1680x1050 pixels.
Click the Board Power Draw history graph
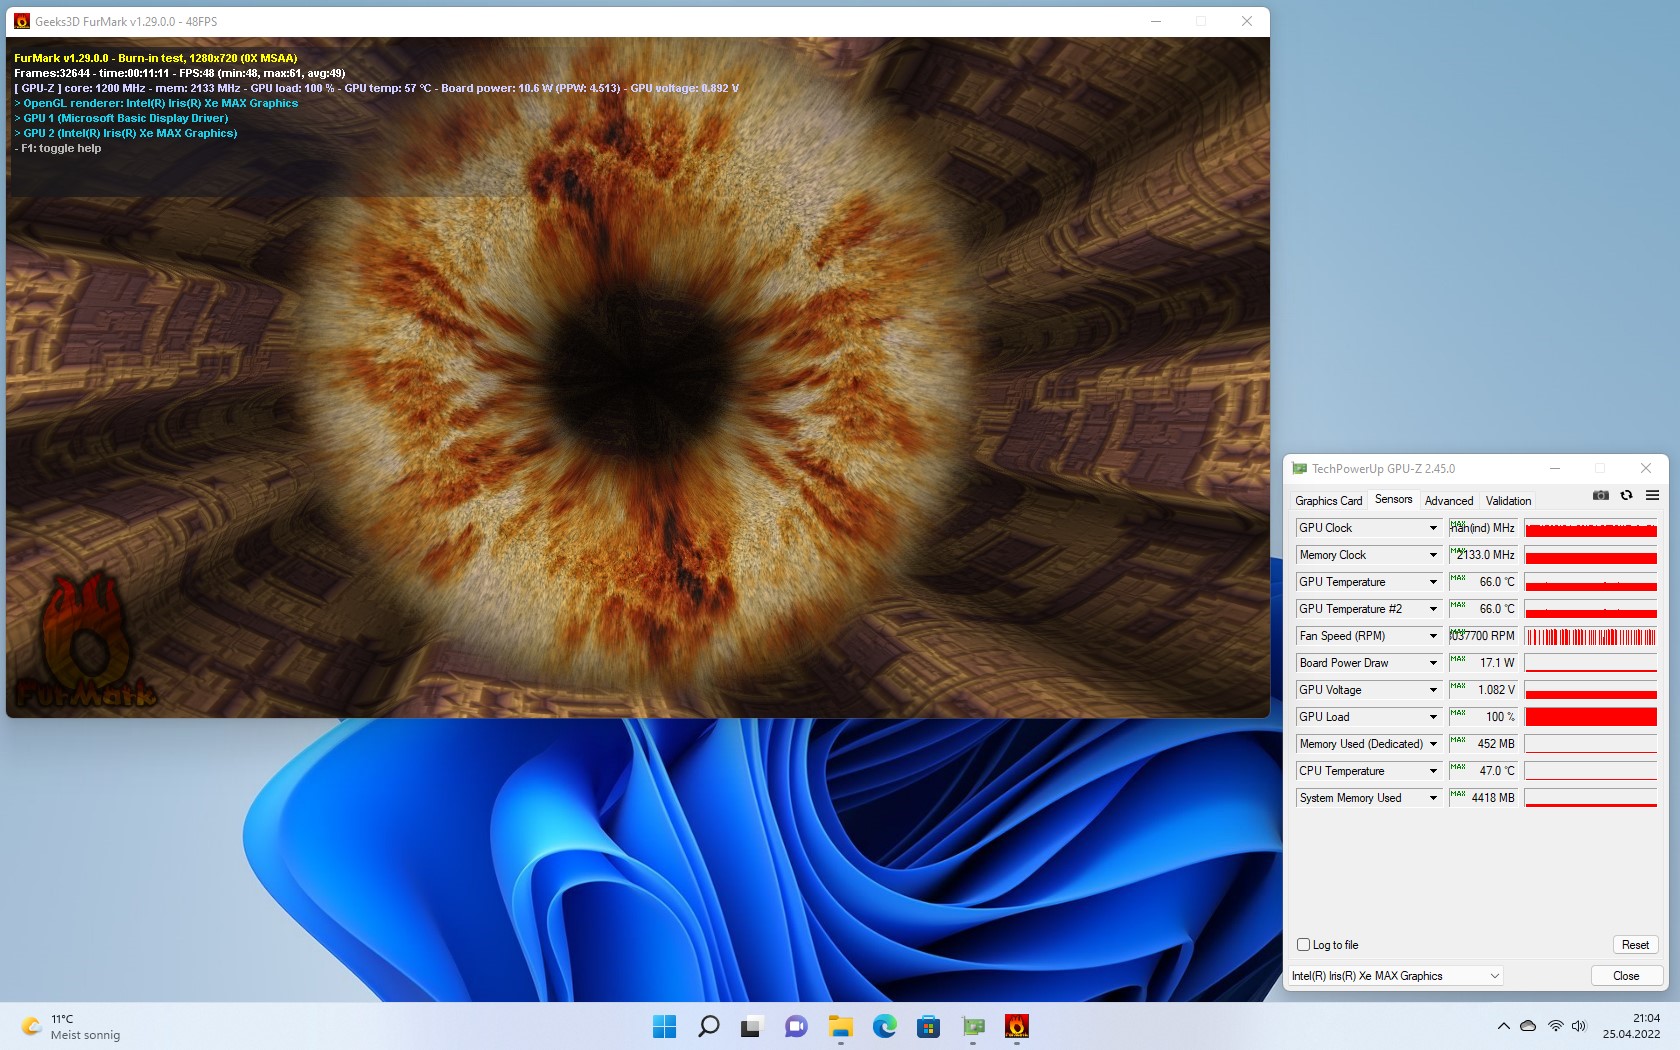1591,663
